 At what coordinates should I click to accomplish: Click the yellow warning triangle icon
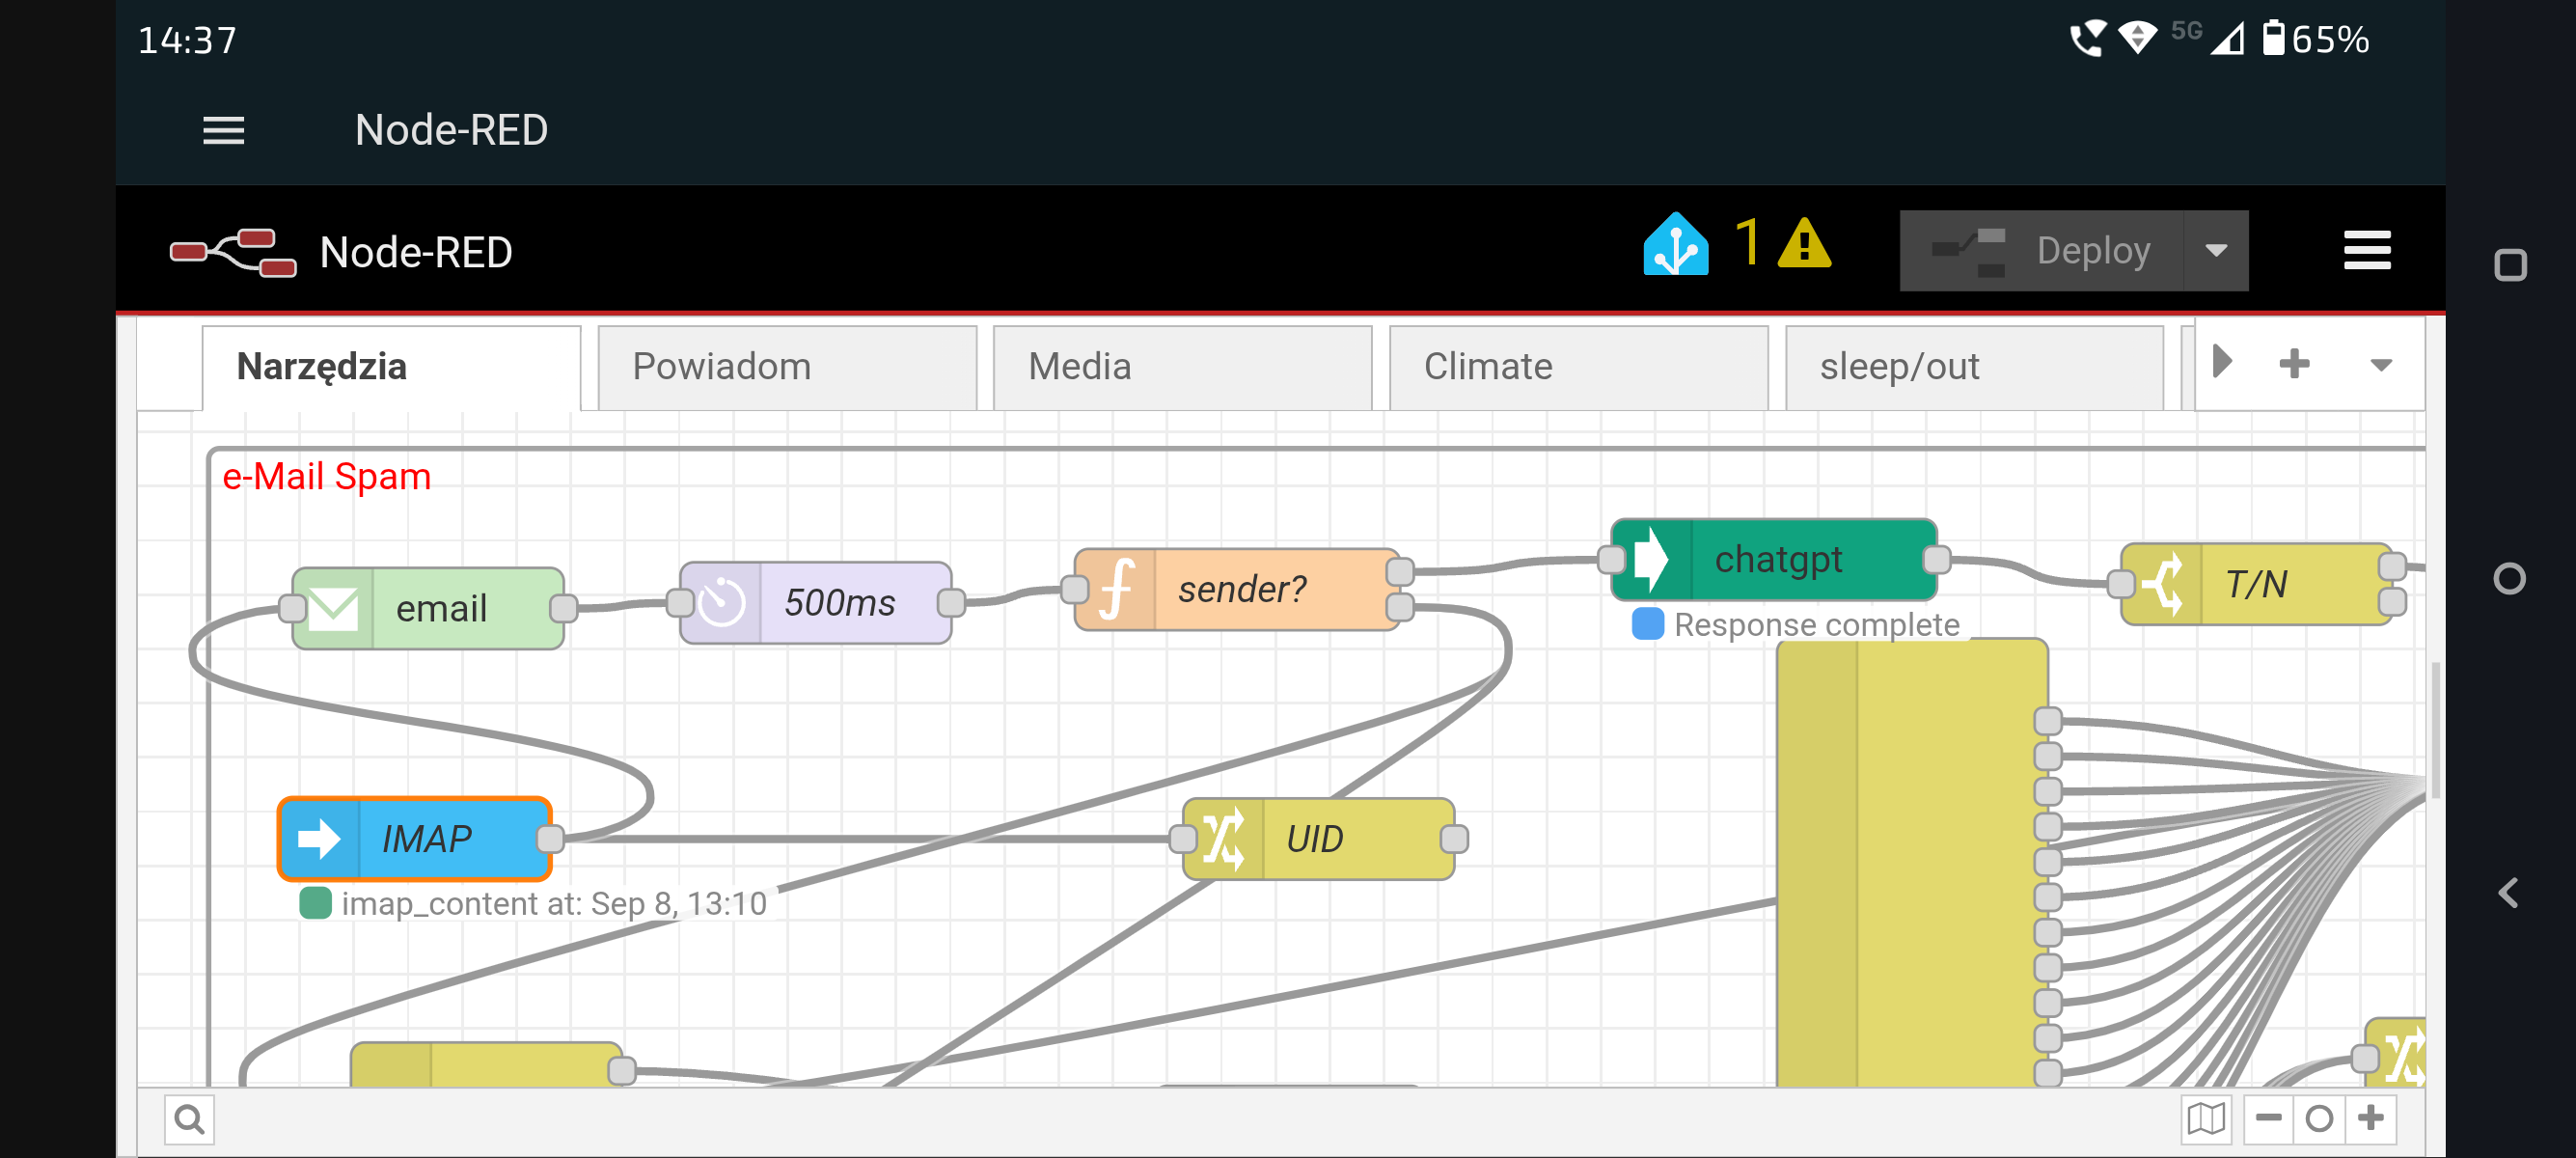tap(1803, 245)
